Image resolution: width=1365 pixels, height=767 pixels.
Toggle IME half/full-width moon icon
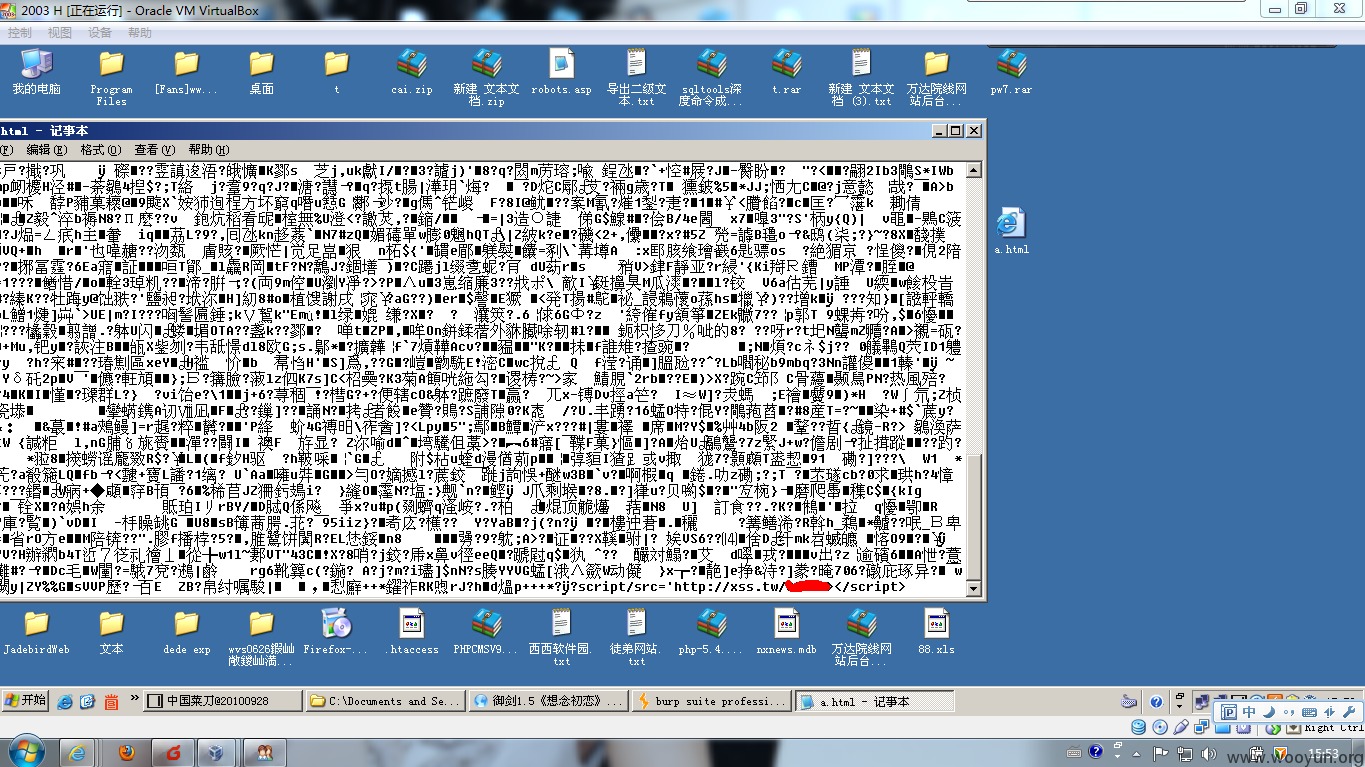pyautogui.click(x=1268, y=712)
